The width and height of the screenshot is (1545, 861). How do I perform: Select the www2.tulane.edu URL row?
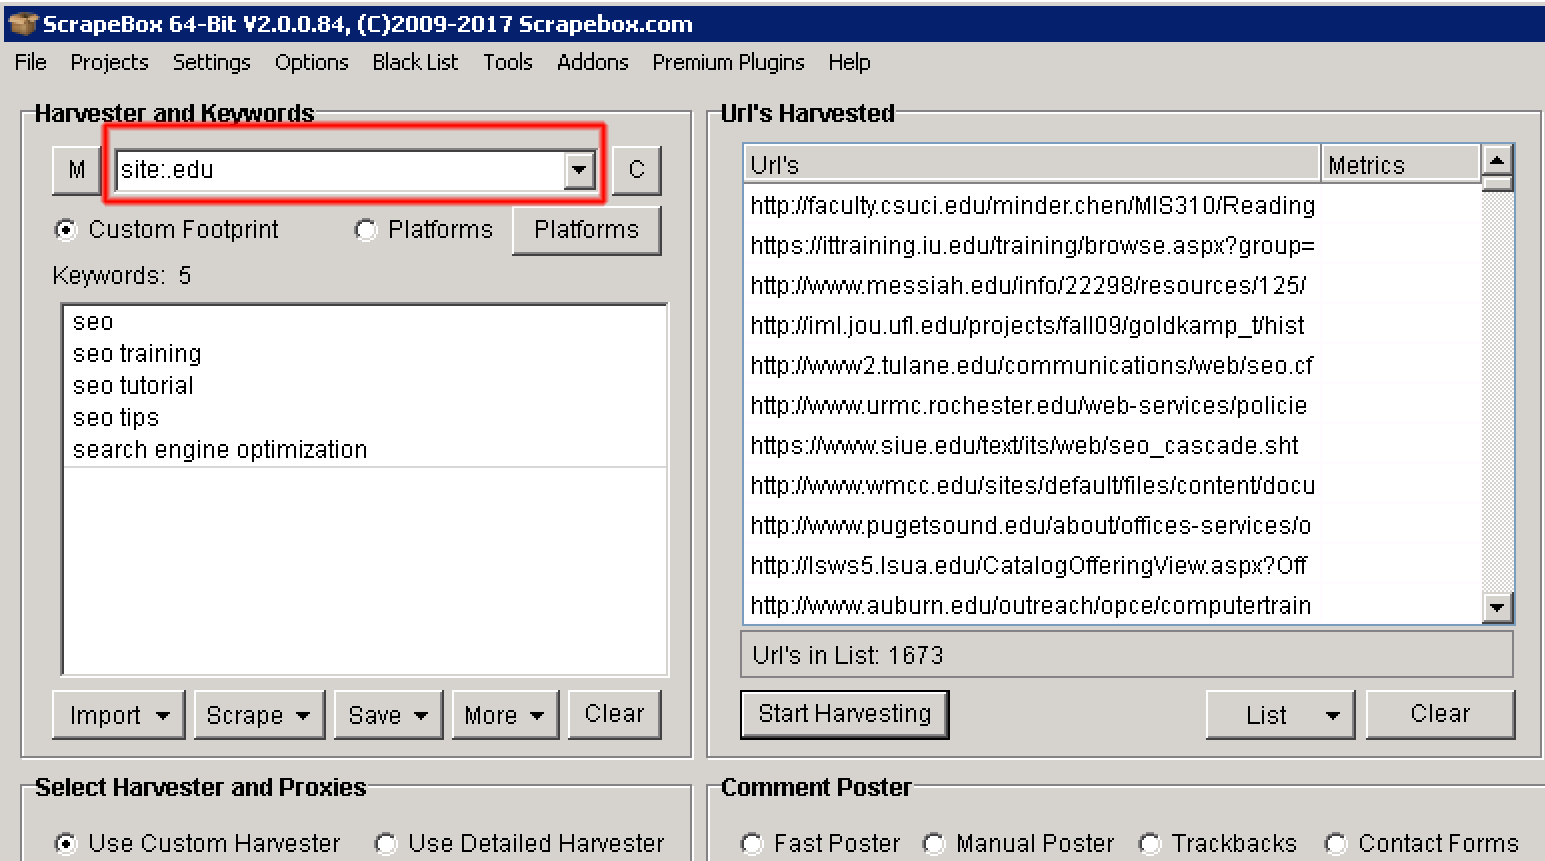coord(1112,365)
